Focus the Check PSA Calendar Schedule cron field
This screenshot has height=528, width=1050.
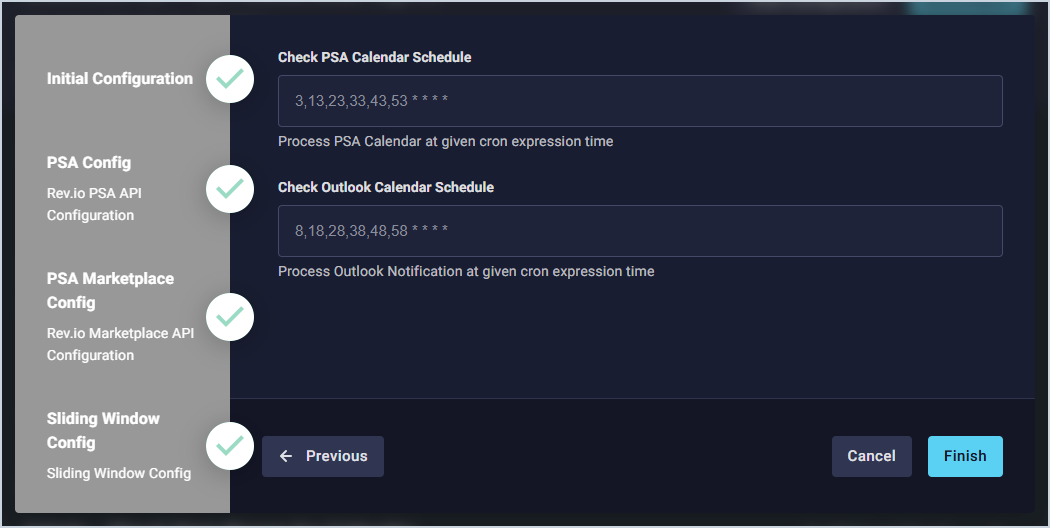(x=640, y=101)
